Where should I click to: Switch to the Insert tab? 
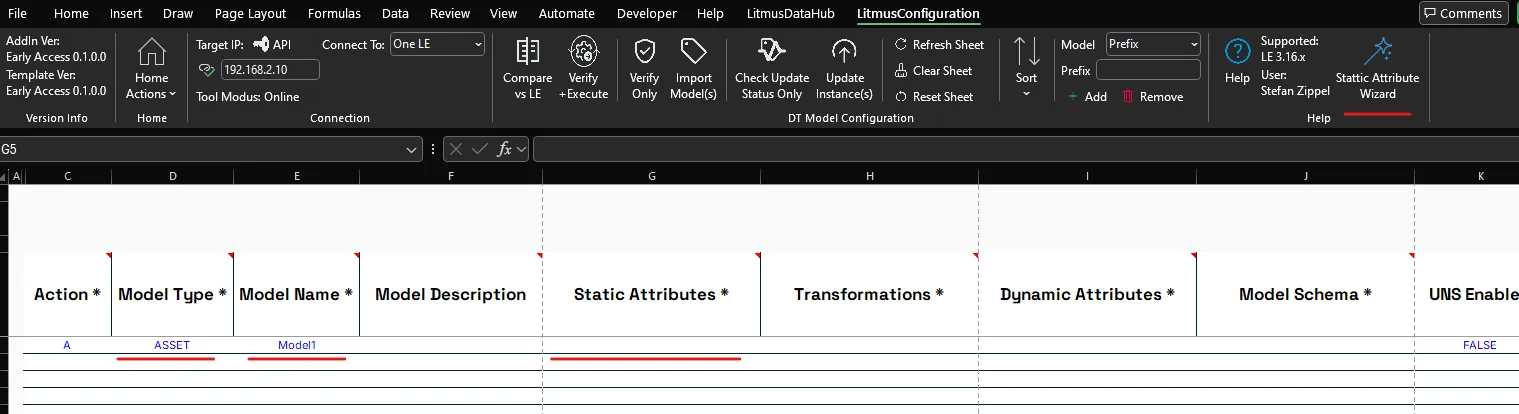pyautogui.click(x=124, y=13)
